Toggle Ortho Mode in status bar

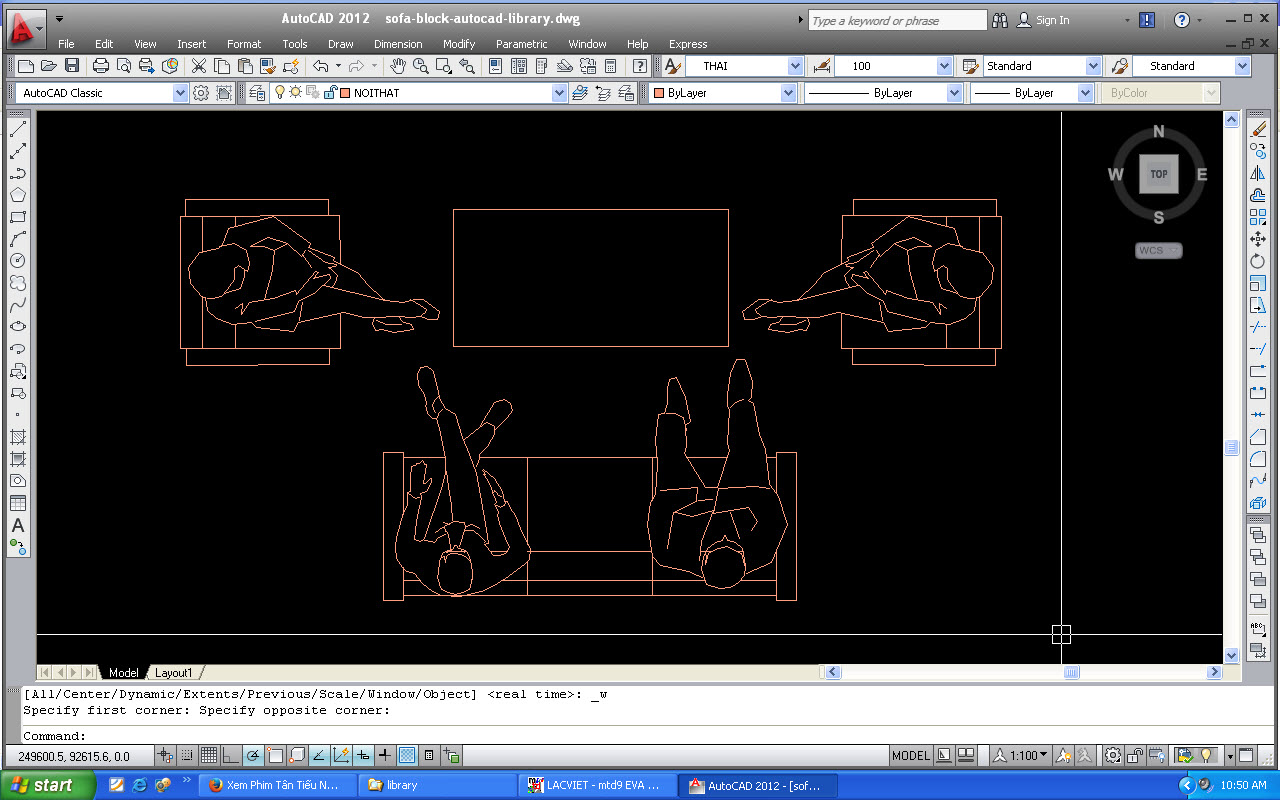(231, 755)
